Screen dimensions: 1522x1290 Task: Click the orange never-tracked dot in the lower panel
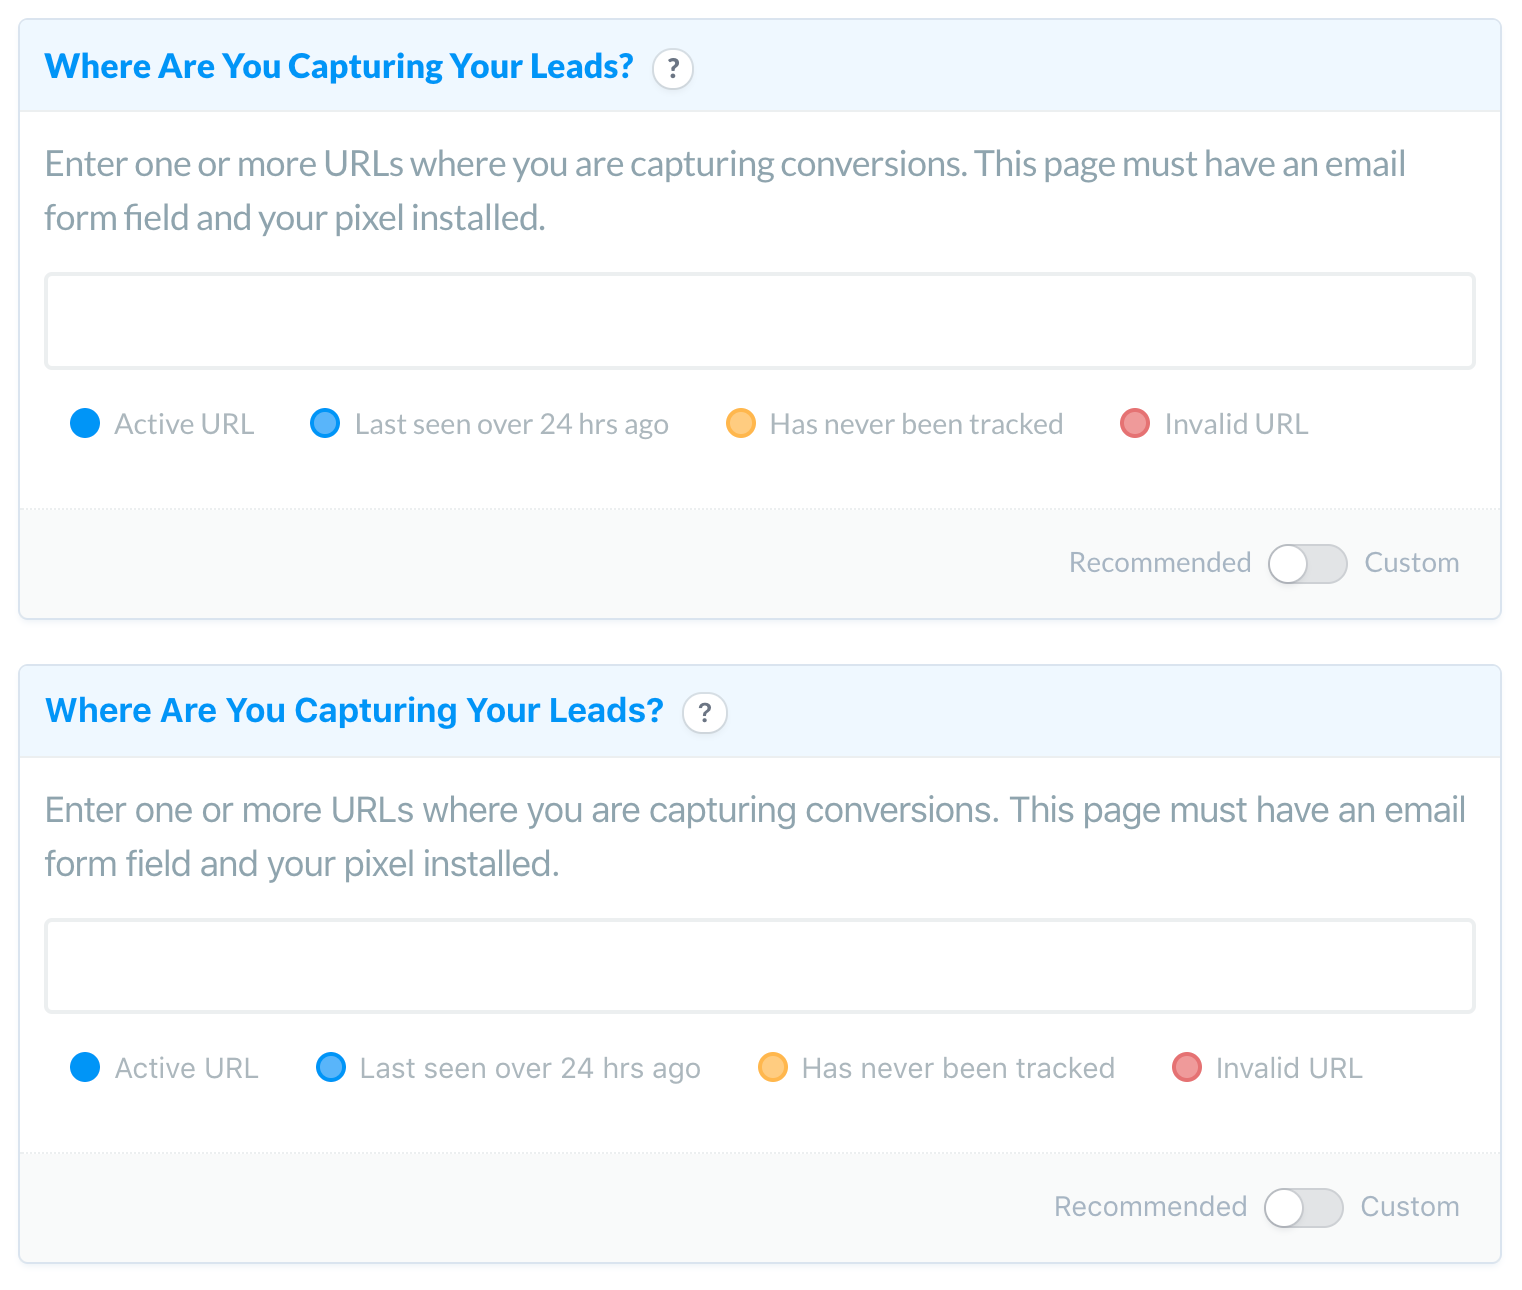click(x=773, y=1068)
